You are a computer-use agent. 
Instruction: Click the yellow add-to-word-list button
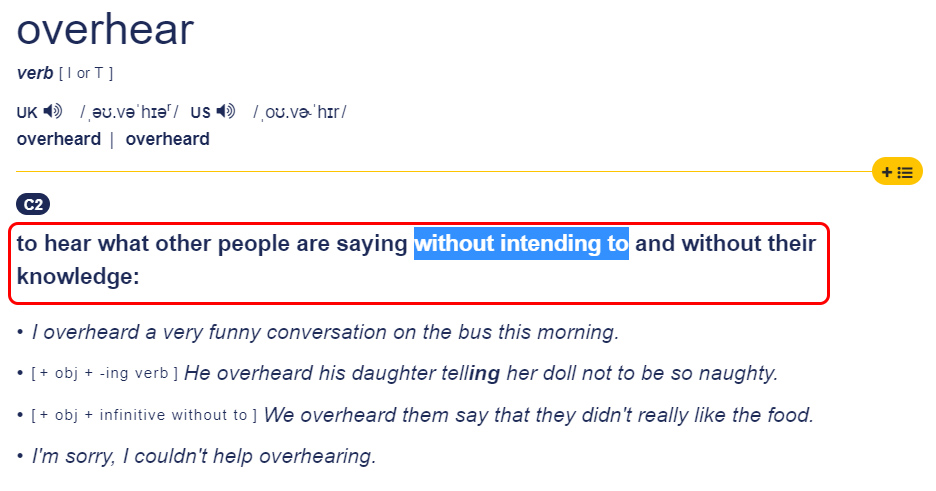(896, 172)
